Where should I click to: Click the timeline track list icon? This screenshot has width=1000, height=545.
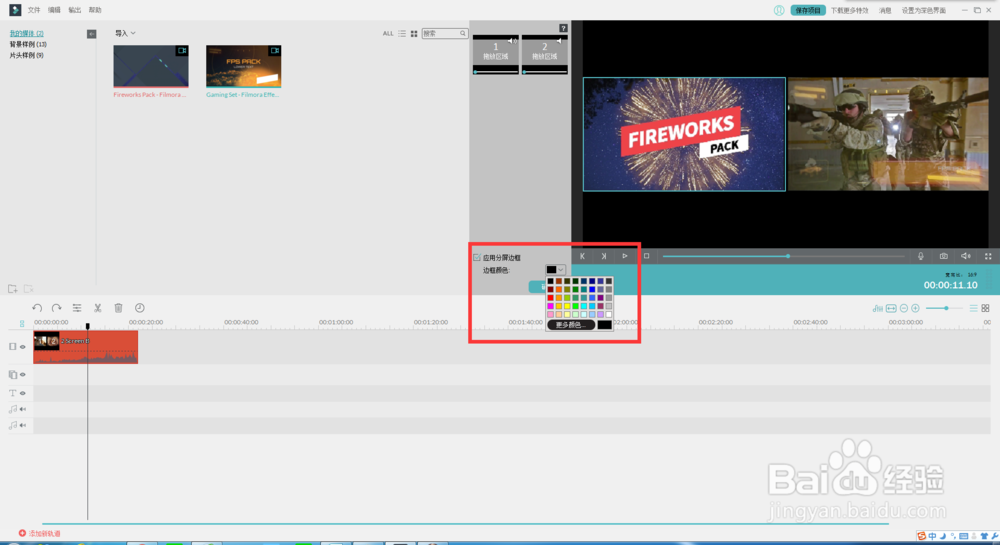click(x=973, y=309)
